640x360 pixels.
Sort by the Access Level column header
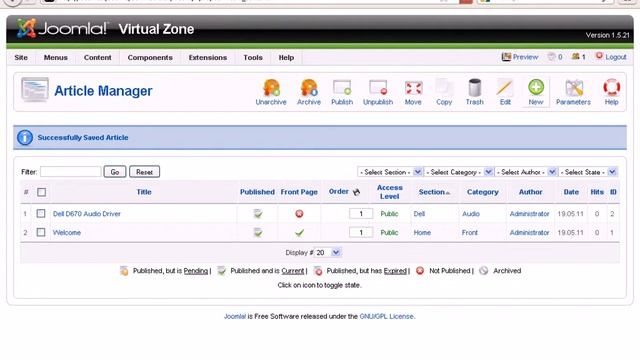(x=389, y=192)
